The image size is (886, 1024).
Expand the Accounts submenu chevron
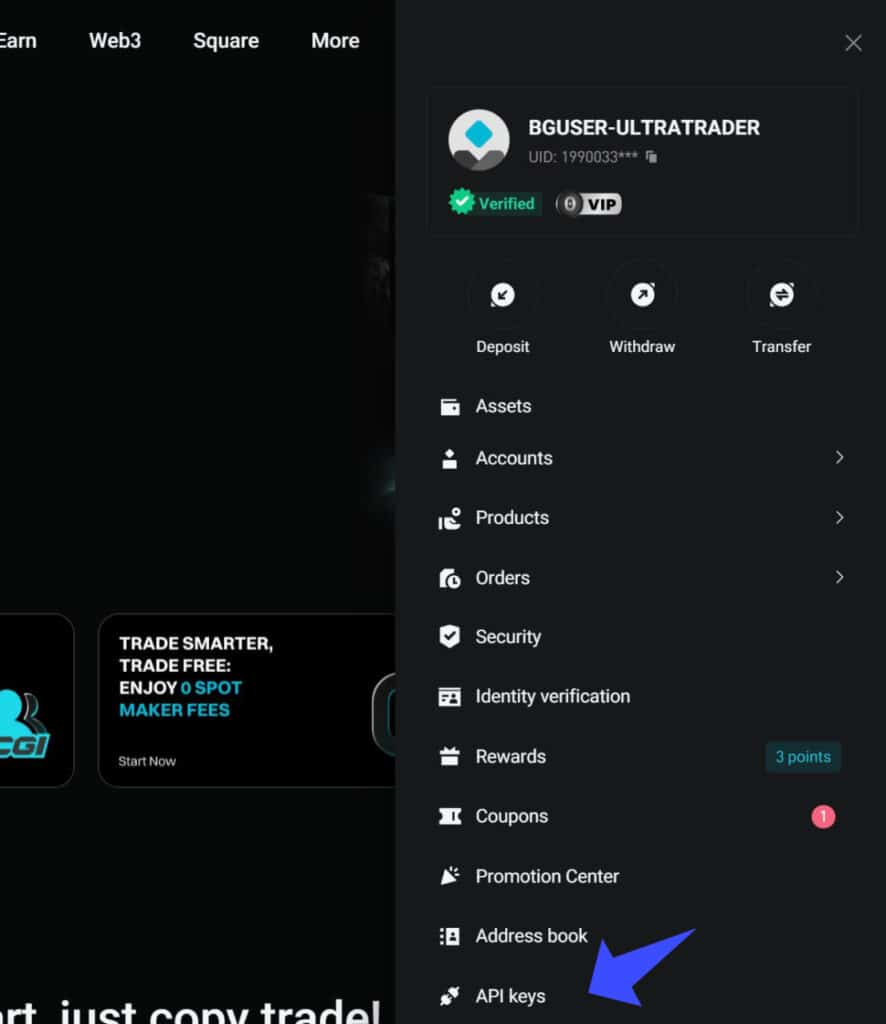[839, 458]
